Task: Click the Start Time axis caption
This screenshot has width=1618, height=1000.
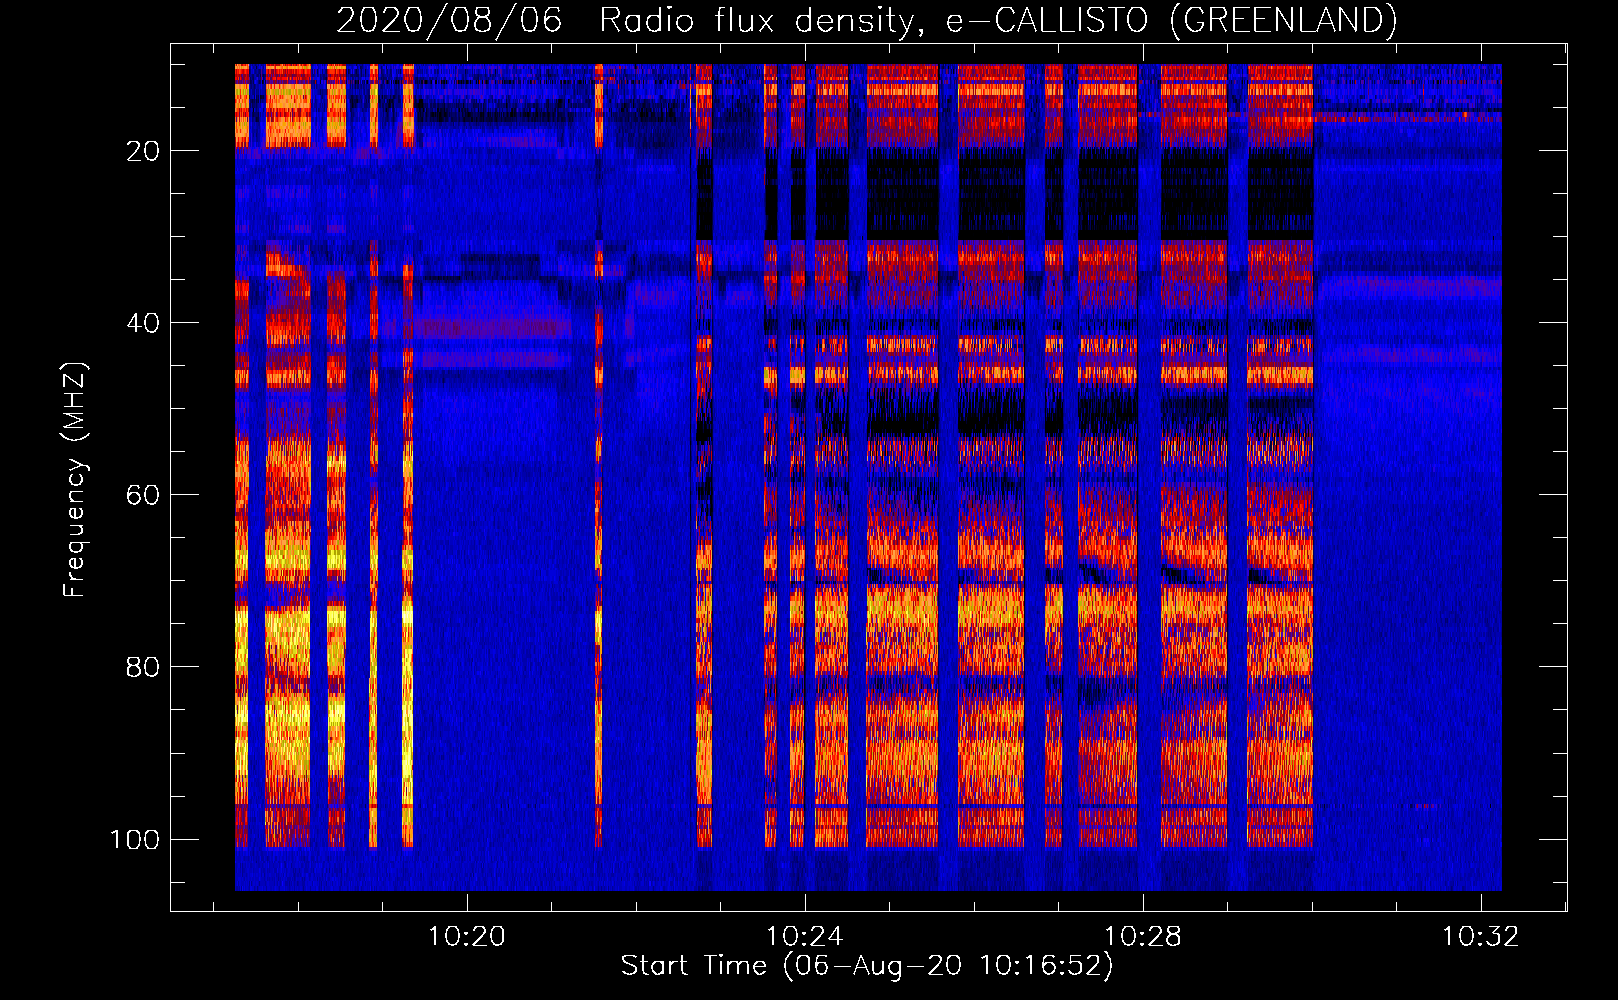Action: click(x=867, y=966)
